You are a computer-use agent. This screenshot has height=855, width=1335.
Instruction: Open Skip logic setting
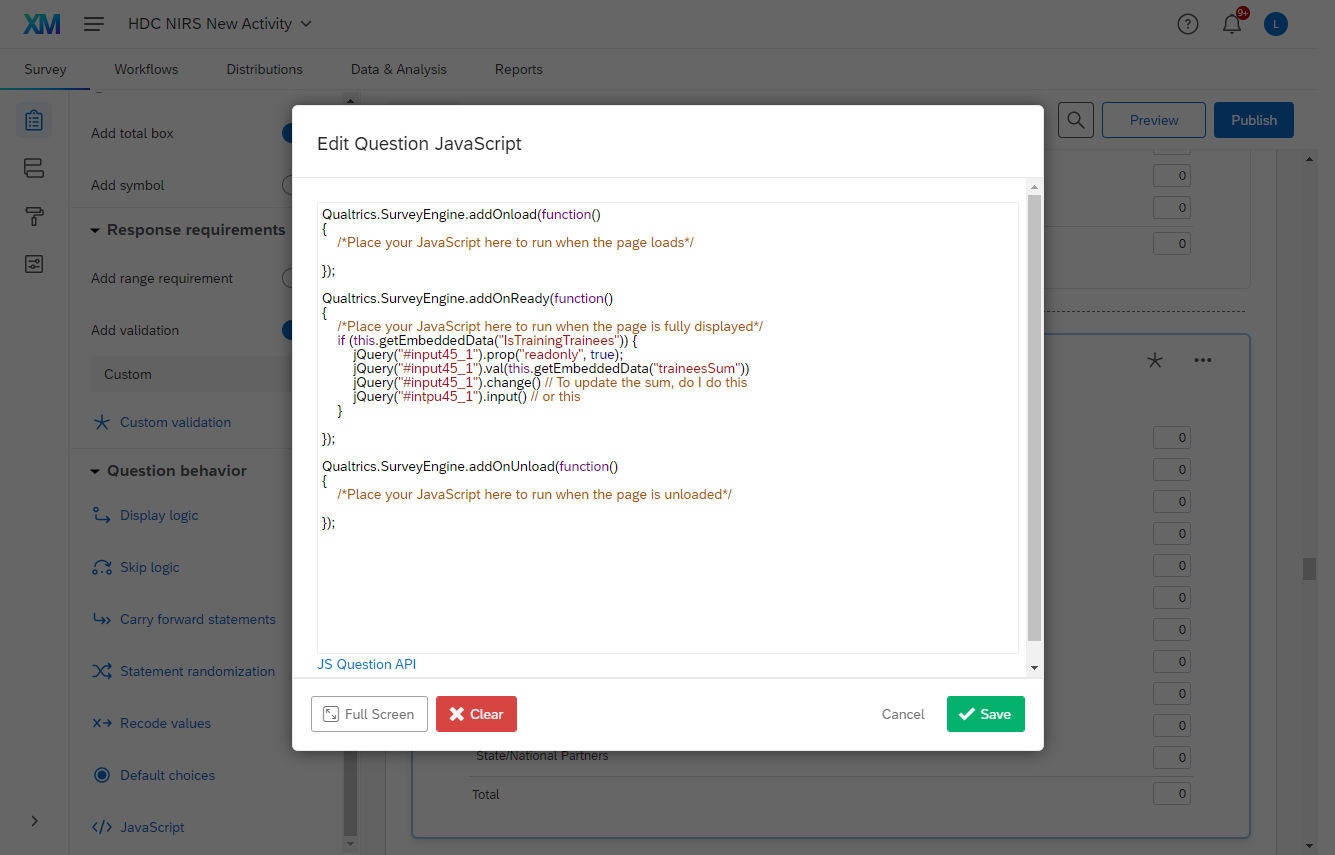click(150, 567)
